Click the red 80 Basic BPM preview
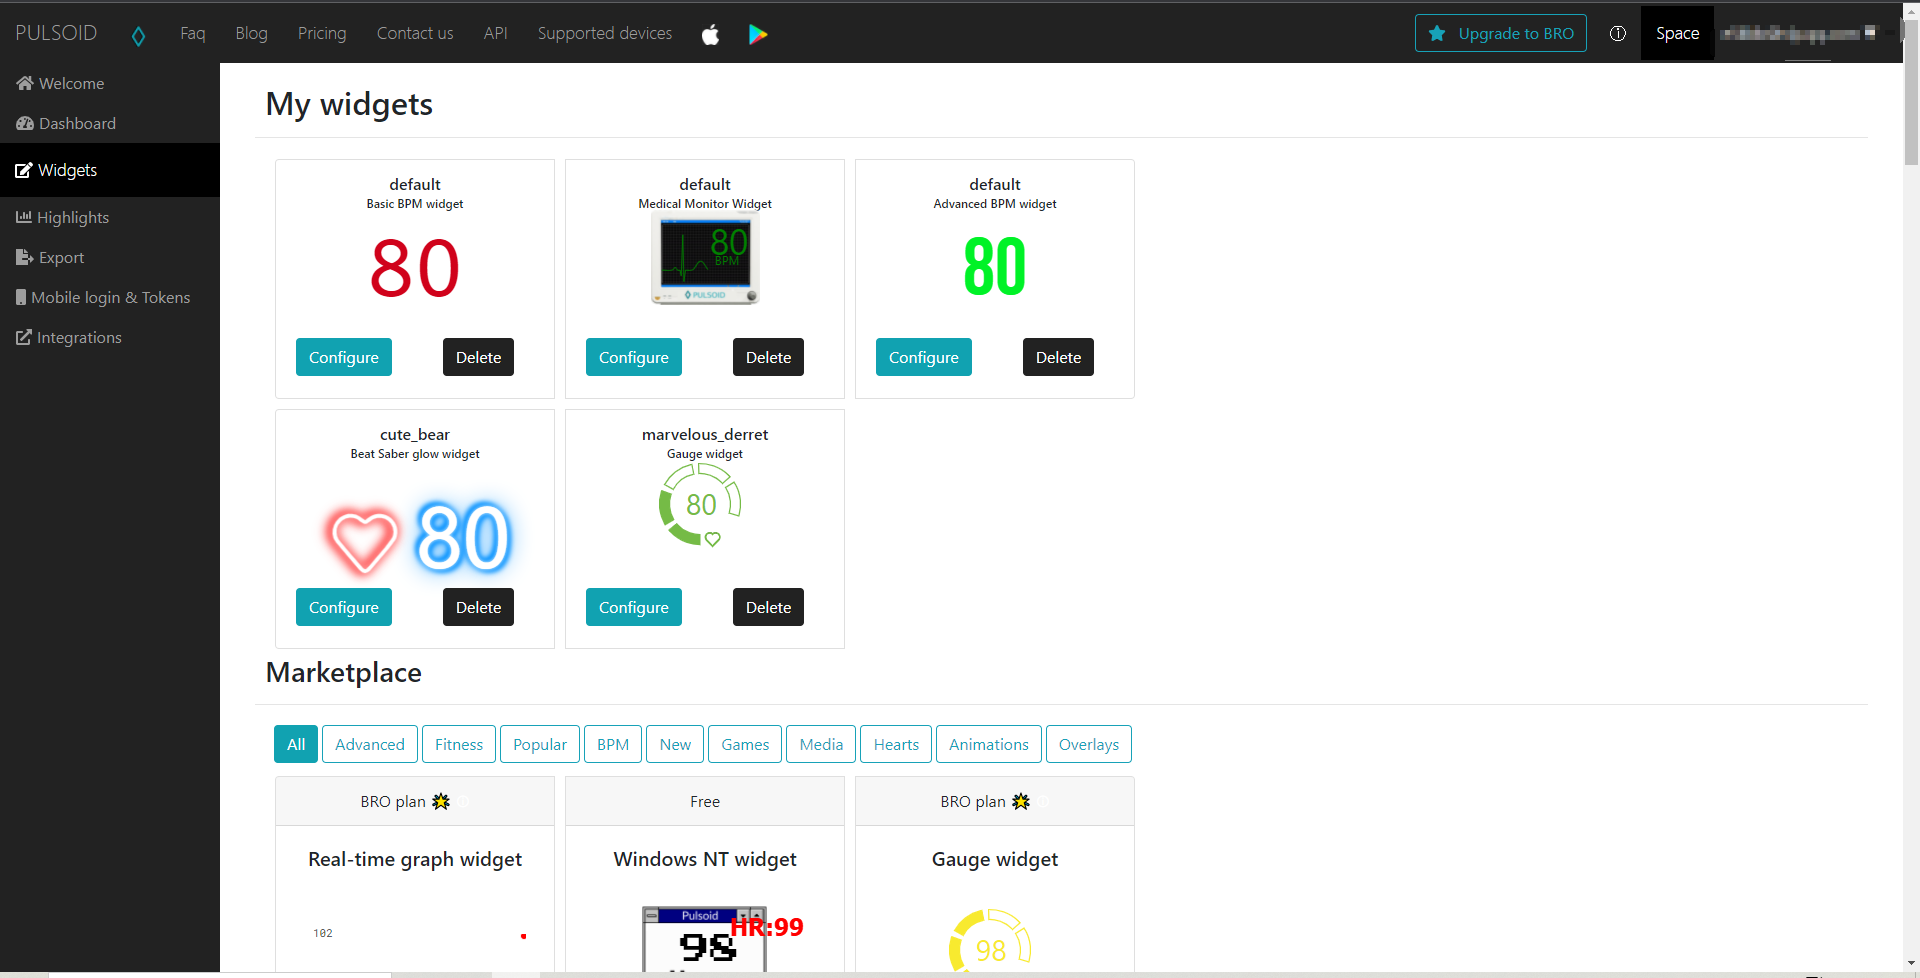The height and width of the screenshot is (978, 1920). (x=415, y=268)
